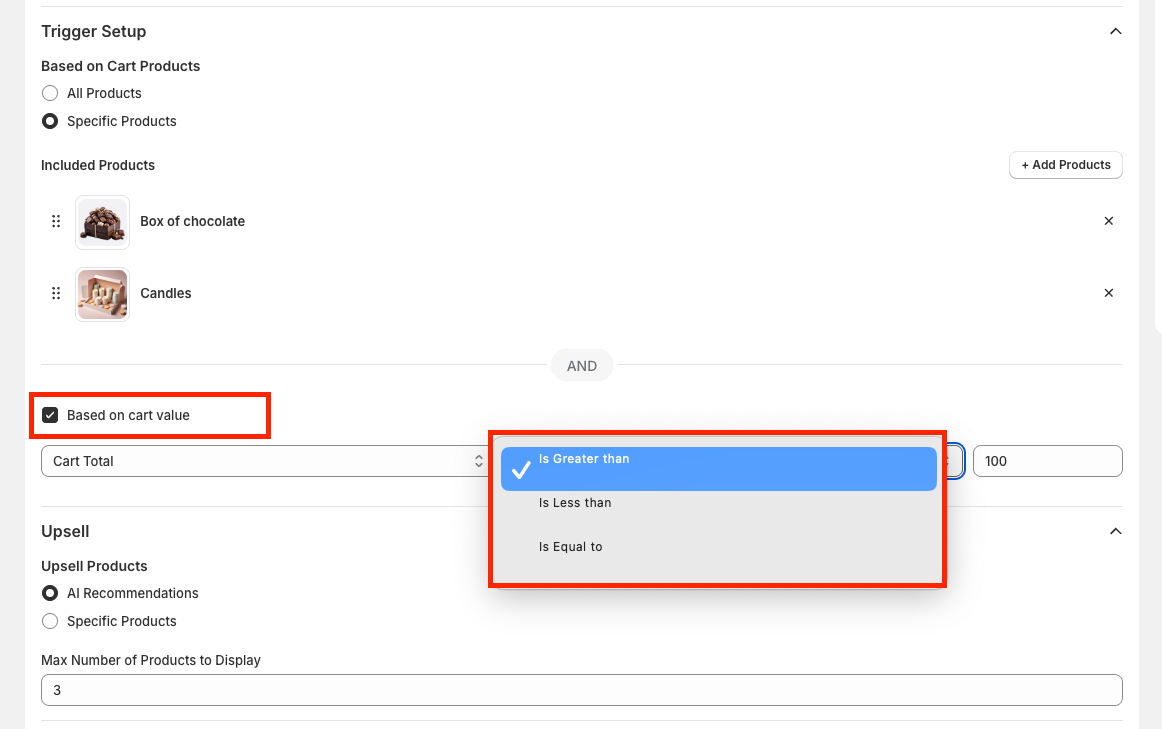Remove Candles using the X icon

click(x=1108, y=293)
